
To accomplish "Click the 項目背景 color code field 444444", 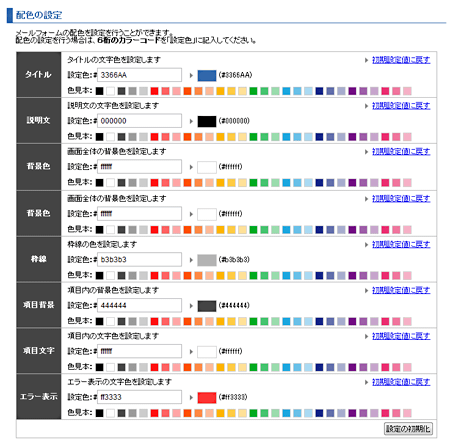I will tap(139, 305).
